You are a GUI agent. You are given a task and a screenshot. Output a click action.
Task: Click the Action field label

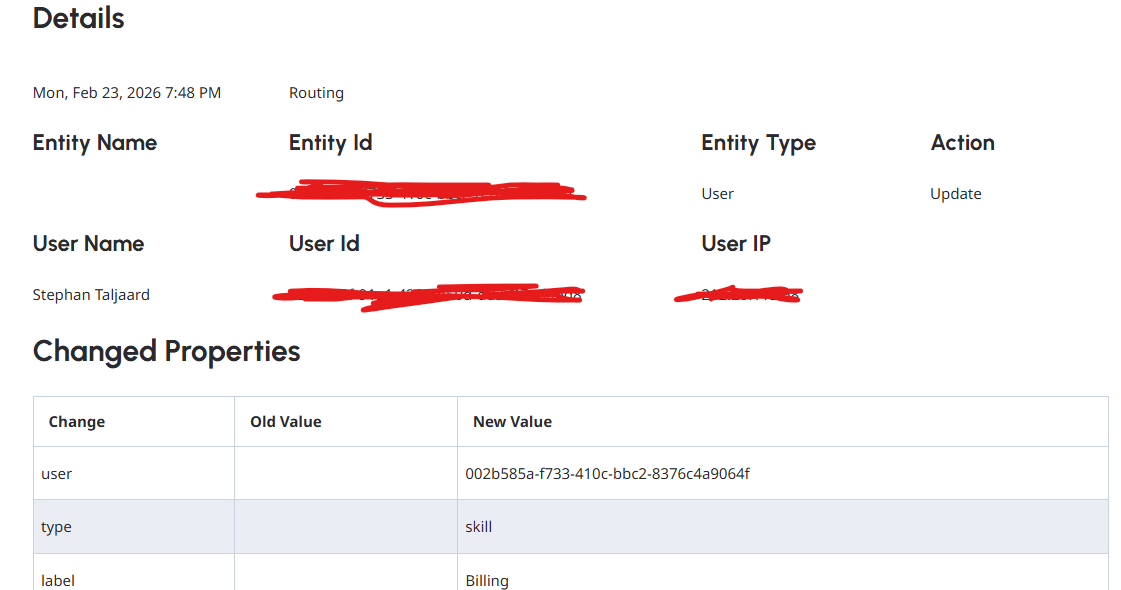pos(962,143)
